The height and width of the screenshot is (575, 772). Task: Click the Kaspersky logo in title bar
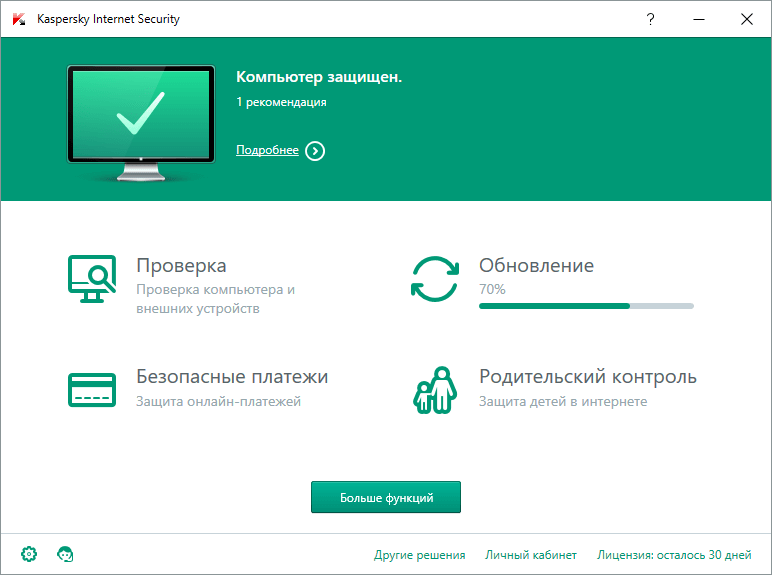(x=19, y=19)
